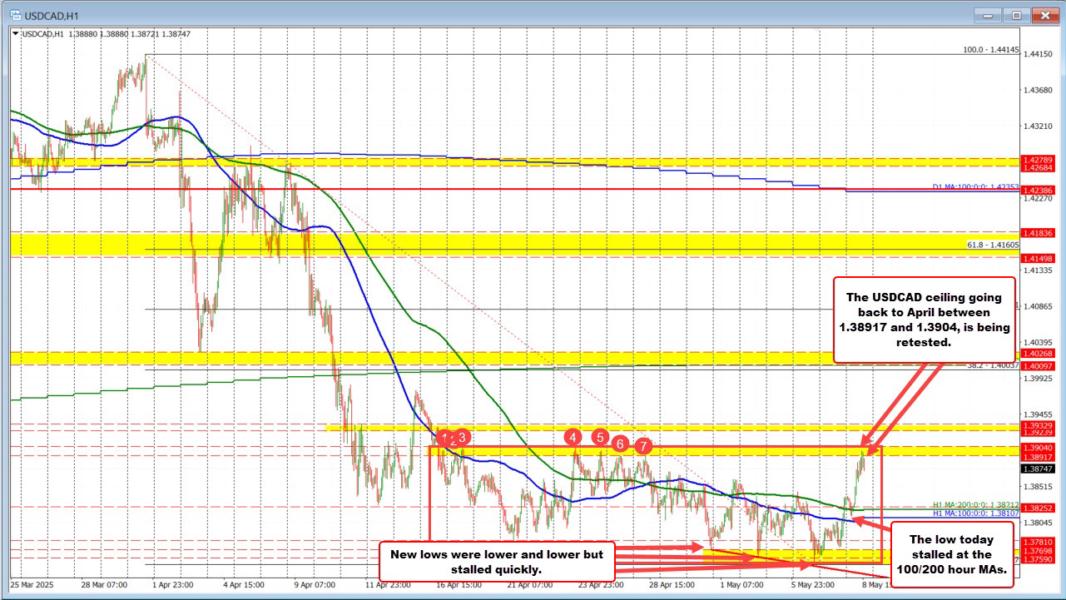Click the Fibonacci label '38.2 - 1.40037'
Screen dimensions: 1066x600
(x=993, y=365)
